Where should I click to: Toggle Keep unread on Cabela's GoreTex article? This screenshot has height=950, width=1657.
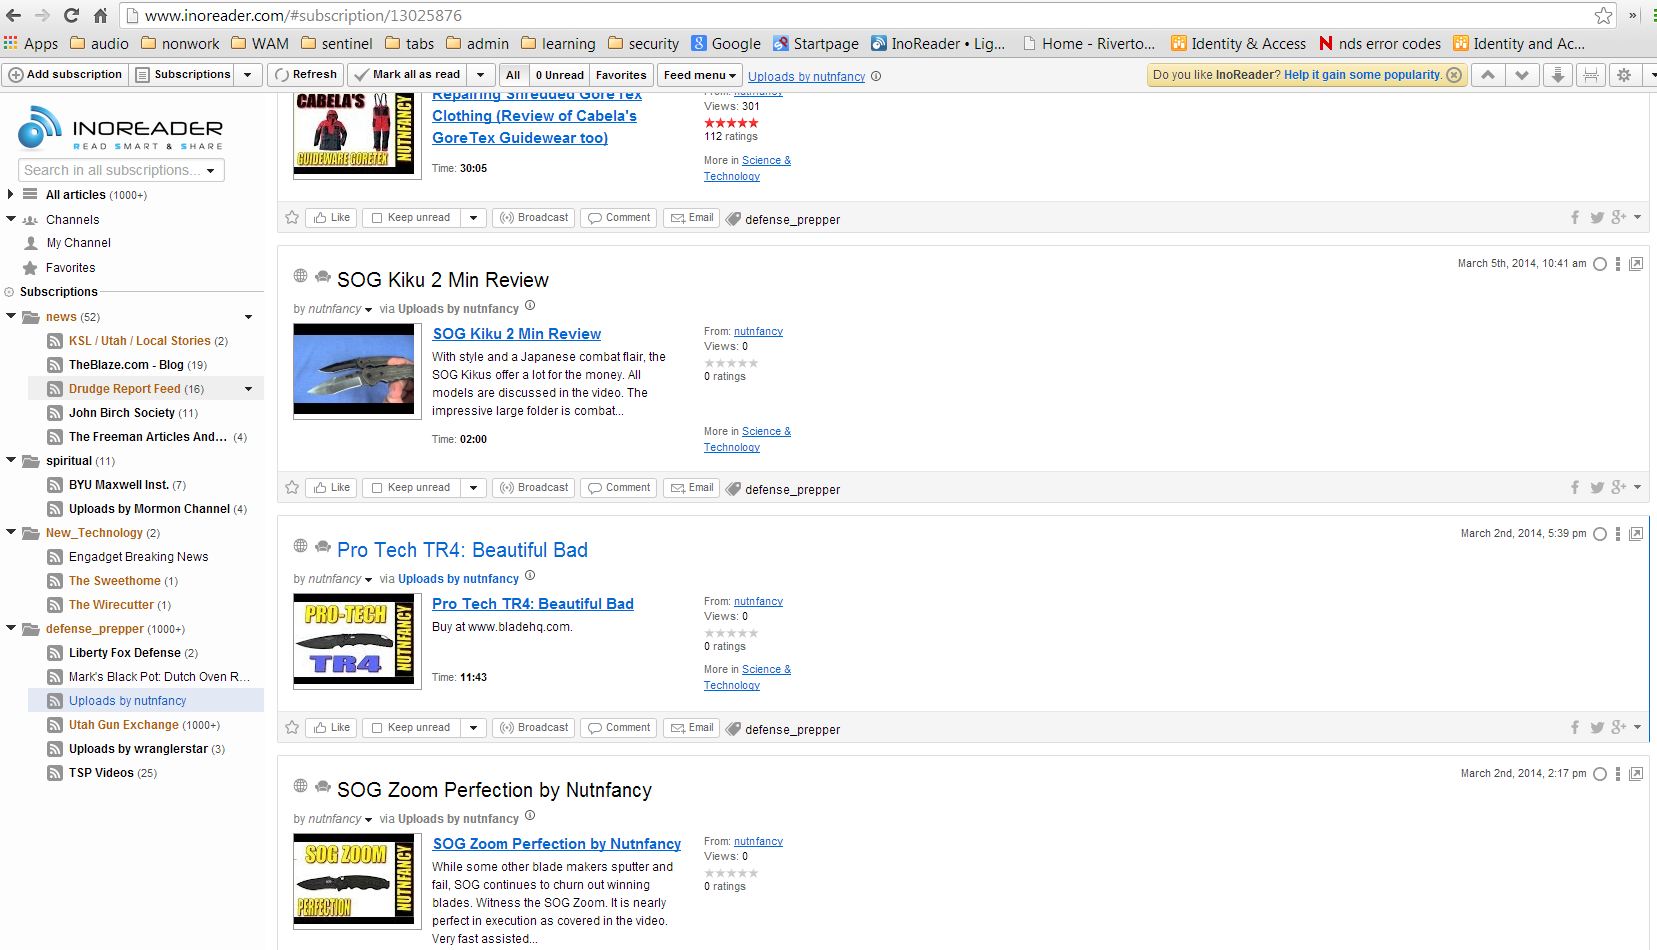(x=411, y=217)
